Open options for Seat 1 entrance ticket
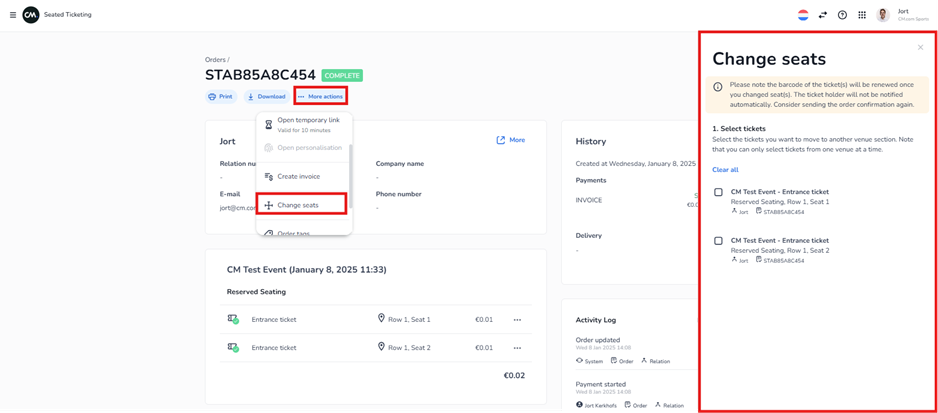 pos(517,320)
